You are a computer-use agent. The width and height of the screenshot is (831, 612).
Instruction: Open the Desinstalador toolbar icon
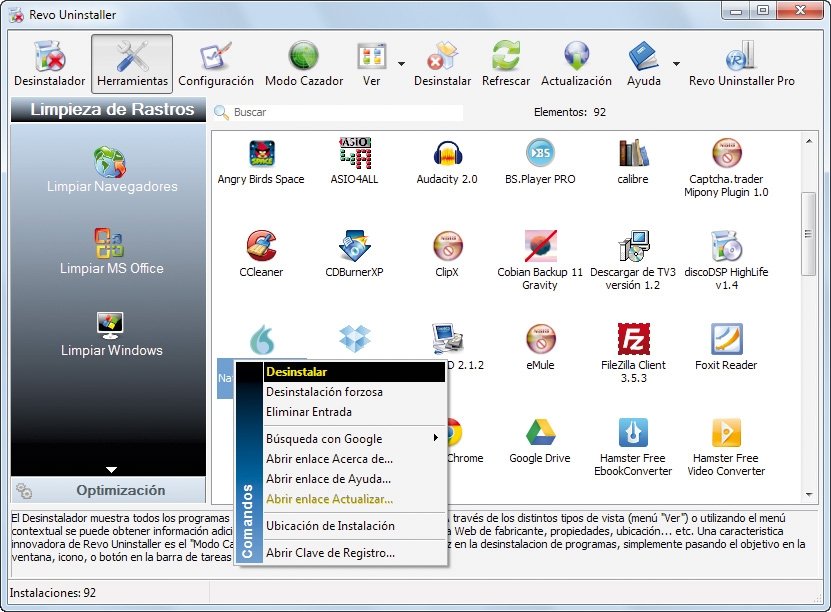[x=49, y=64]
